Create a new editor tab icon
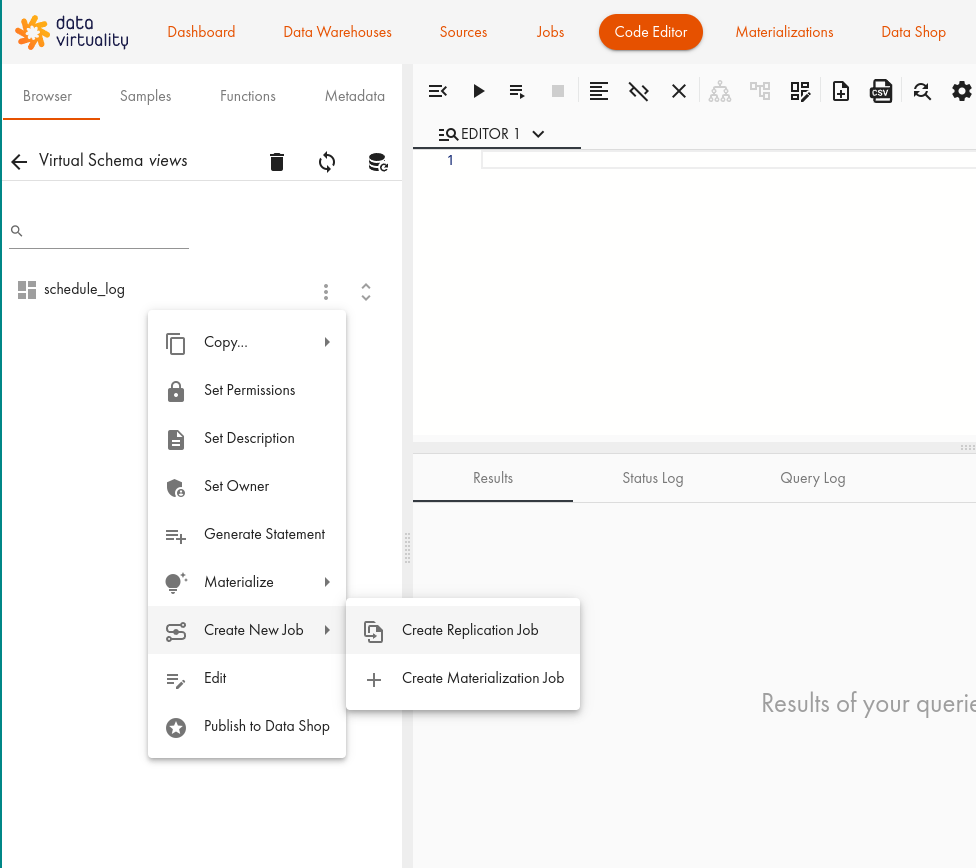976x868 pixels. (x=840, y=90)
